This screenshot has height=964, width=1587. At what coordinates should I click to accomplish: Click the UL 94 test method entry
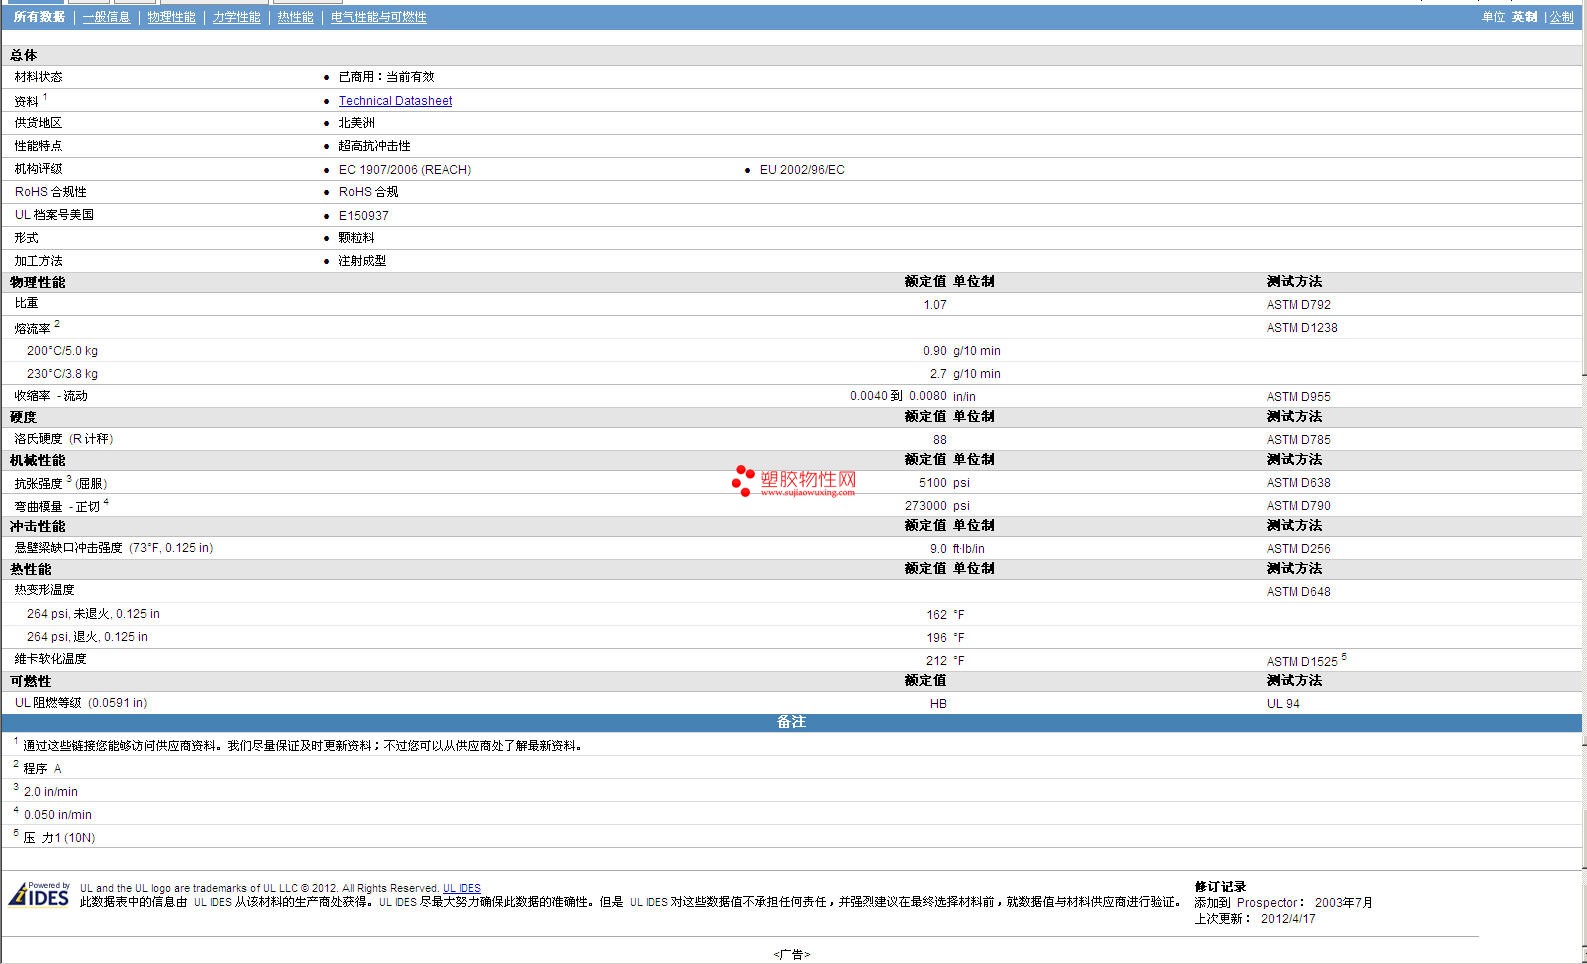pyautogui.click(x=1283, y=704)
